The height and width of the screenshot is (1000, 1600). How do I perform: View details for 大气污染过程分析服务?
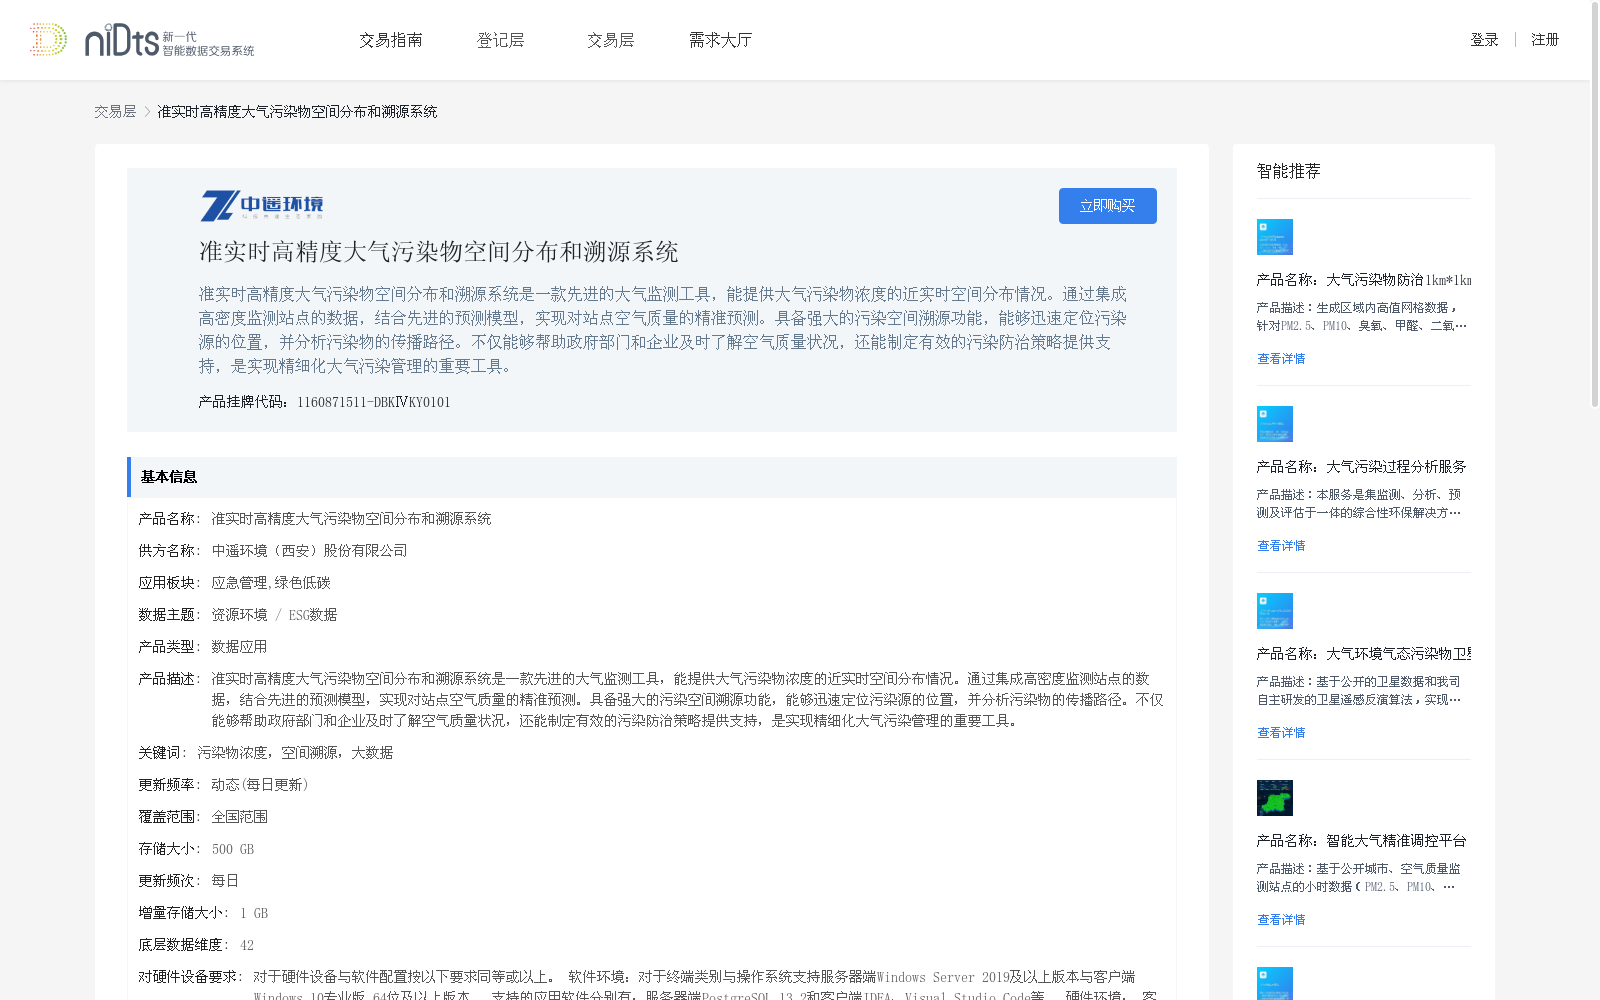(1281, 546)
